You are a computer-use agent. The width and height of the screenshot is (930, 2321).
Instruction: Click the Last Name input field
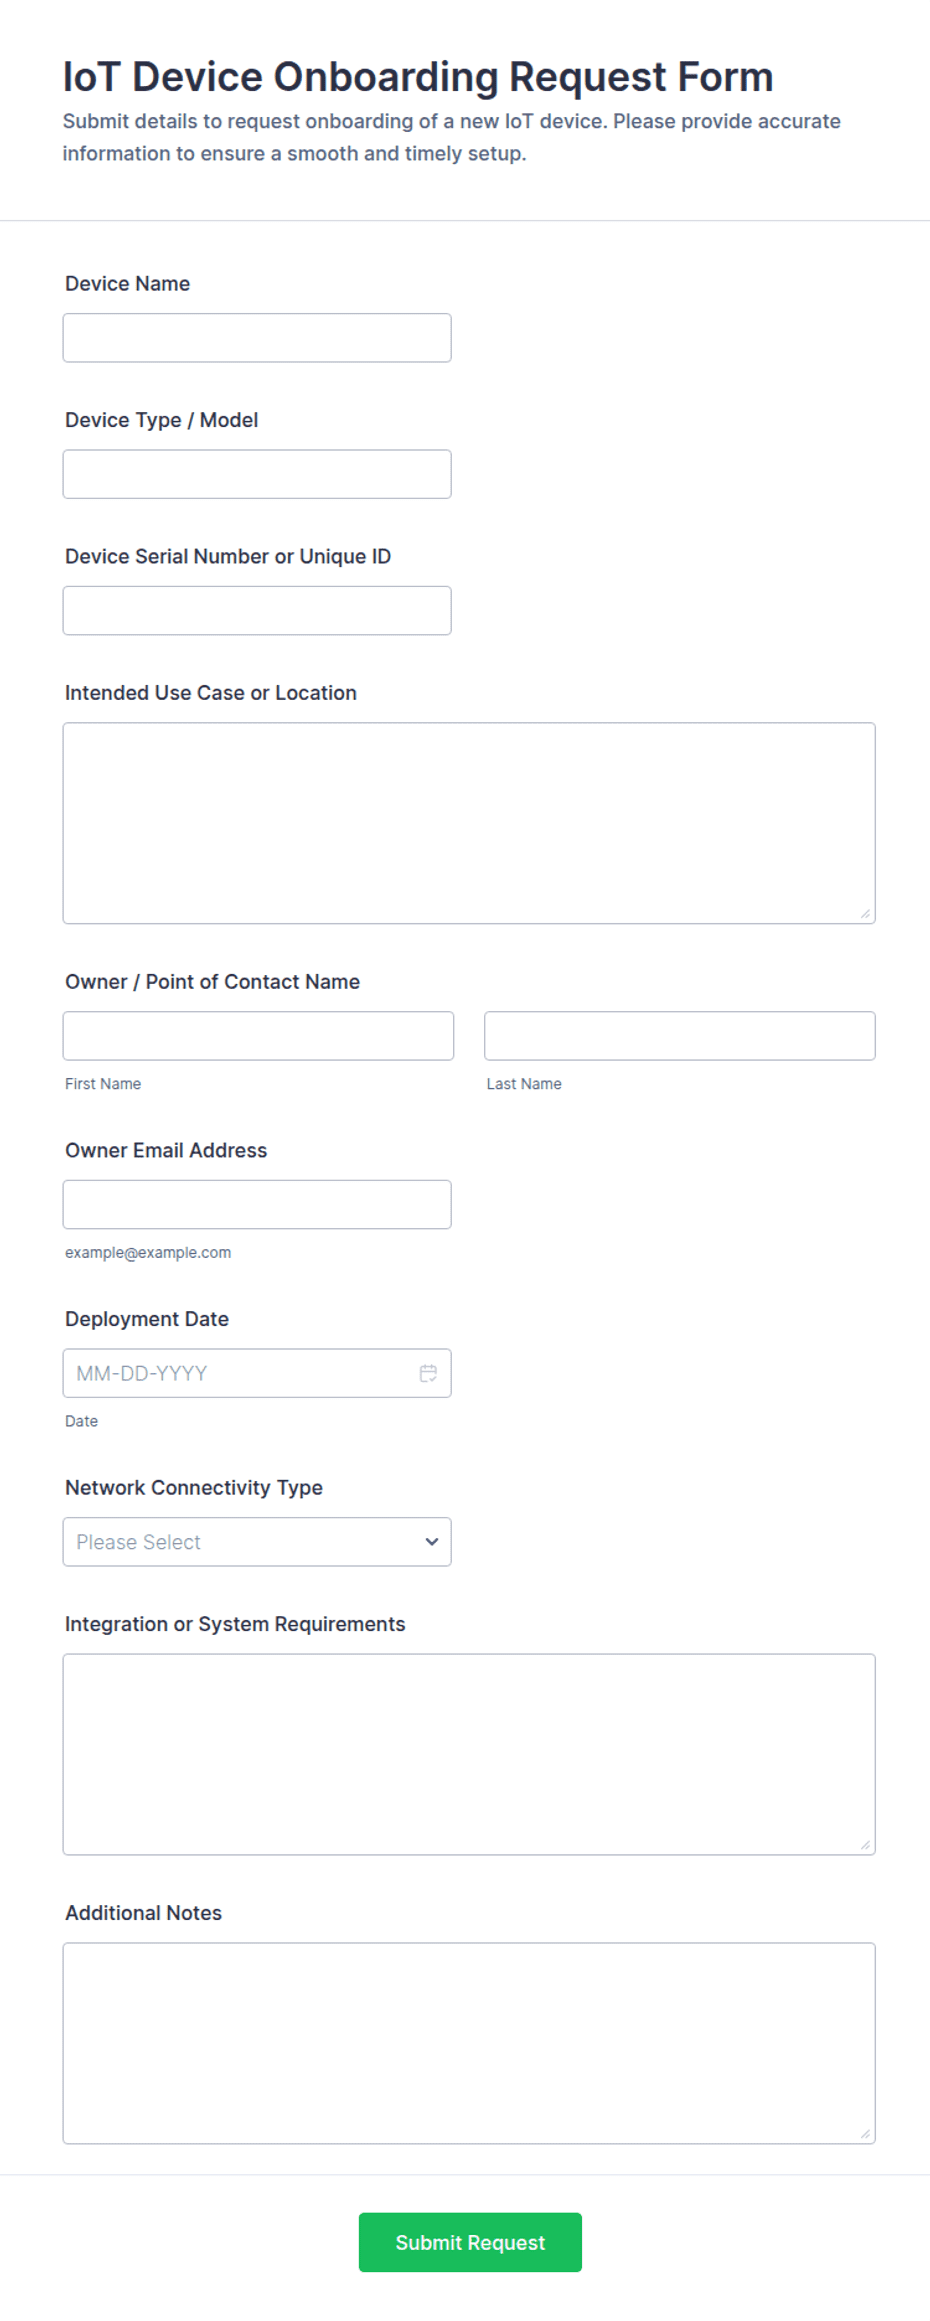680,1035
